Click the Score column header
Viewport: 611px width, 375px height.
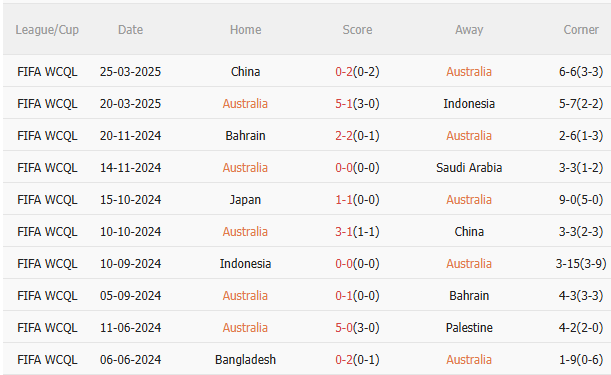pos(357,30)
